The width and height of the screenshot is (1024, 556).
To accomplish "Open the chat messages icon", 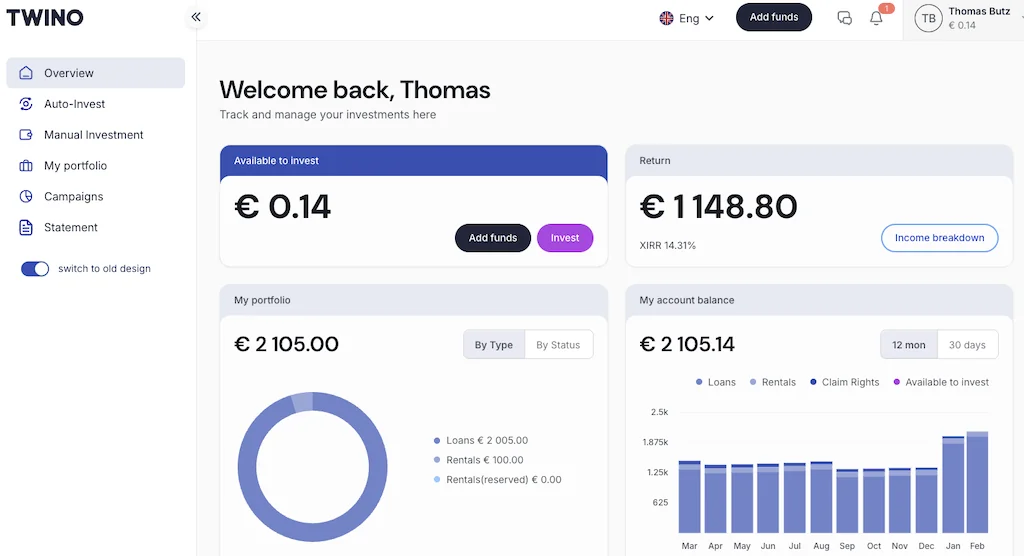I will (x=844, y=18).
